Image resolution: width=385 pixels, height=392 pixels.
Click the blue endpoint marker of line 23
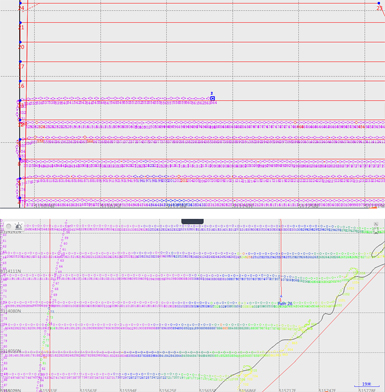[x=379, y=3]
